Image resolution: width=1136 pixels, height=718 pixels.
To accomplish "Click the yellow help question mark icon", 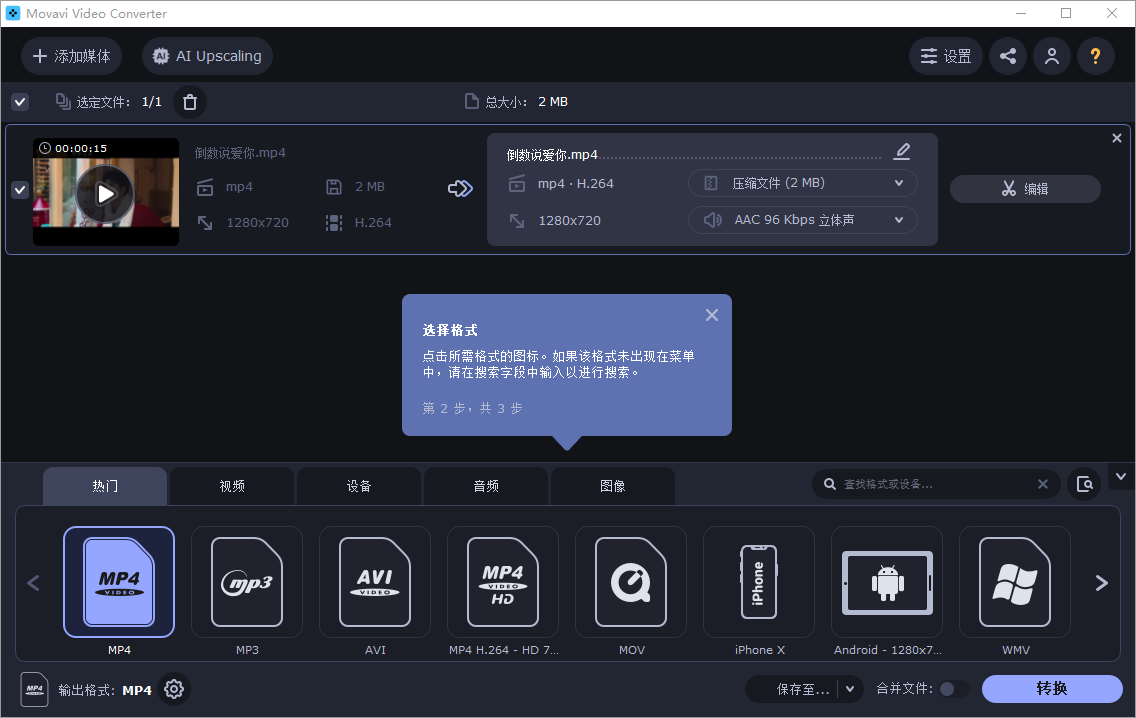I will tap(1095, 56).
